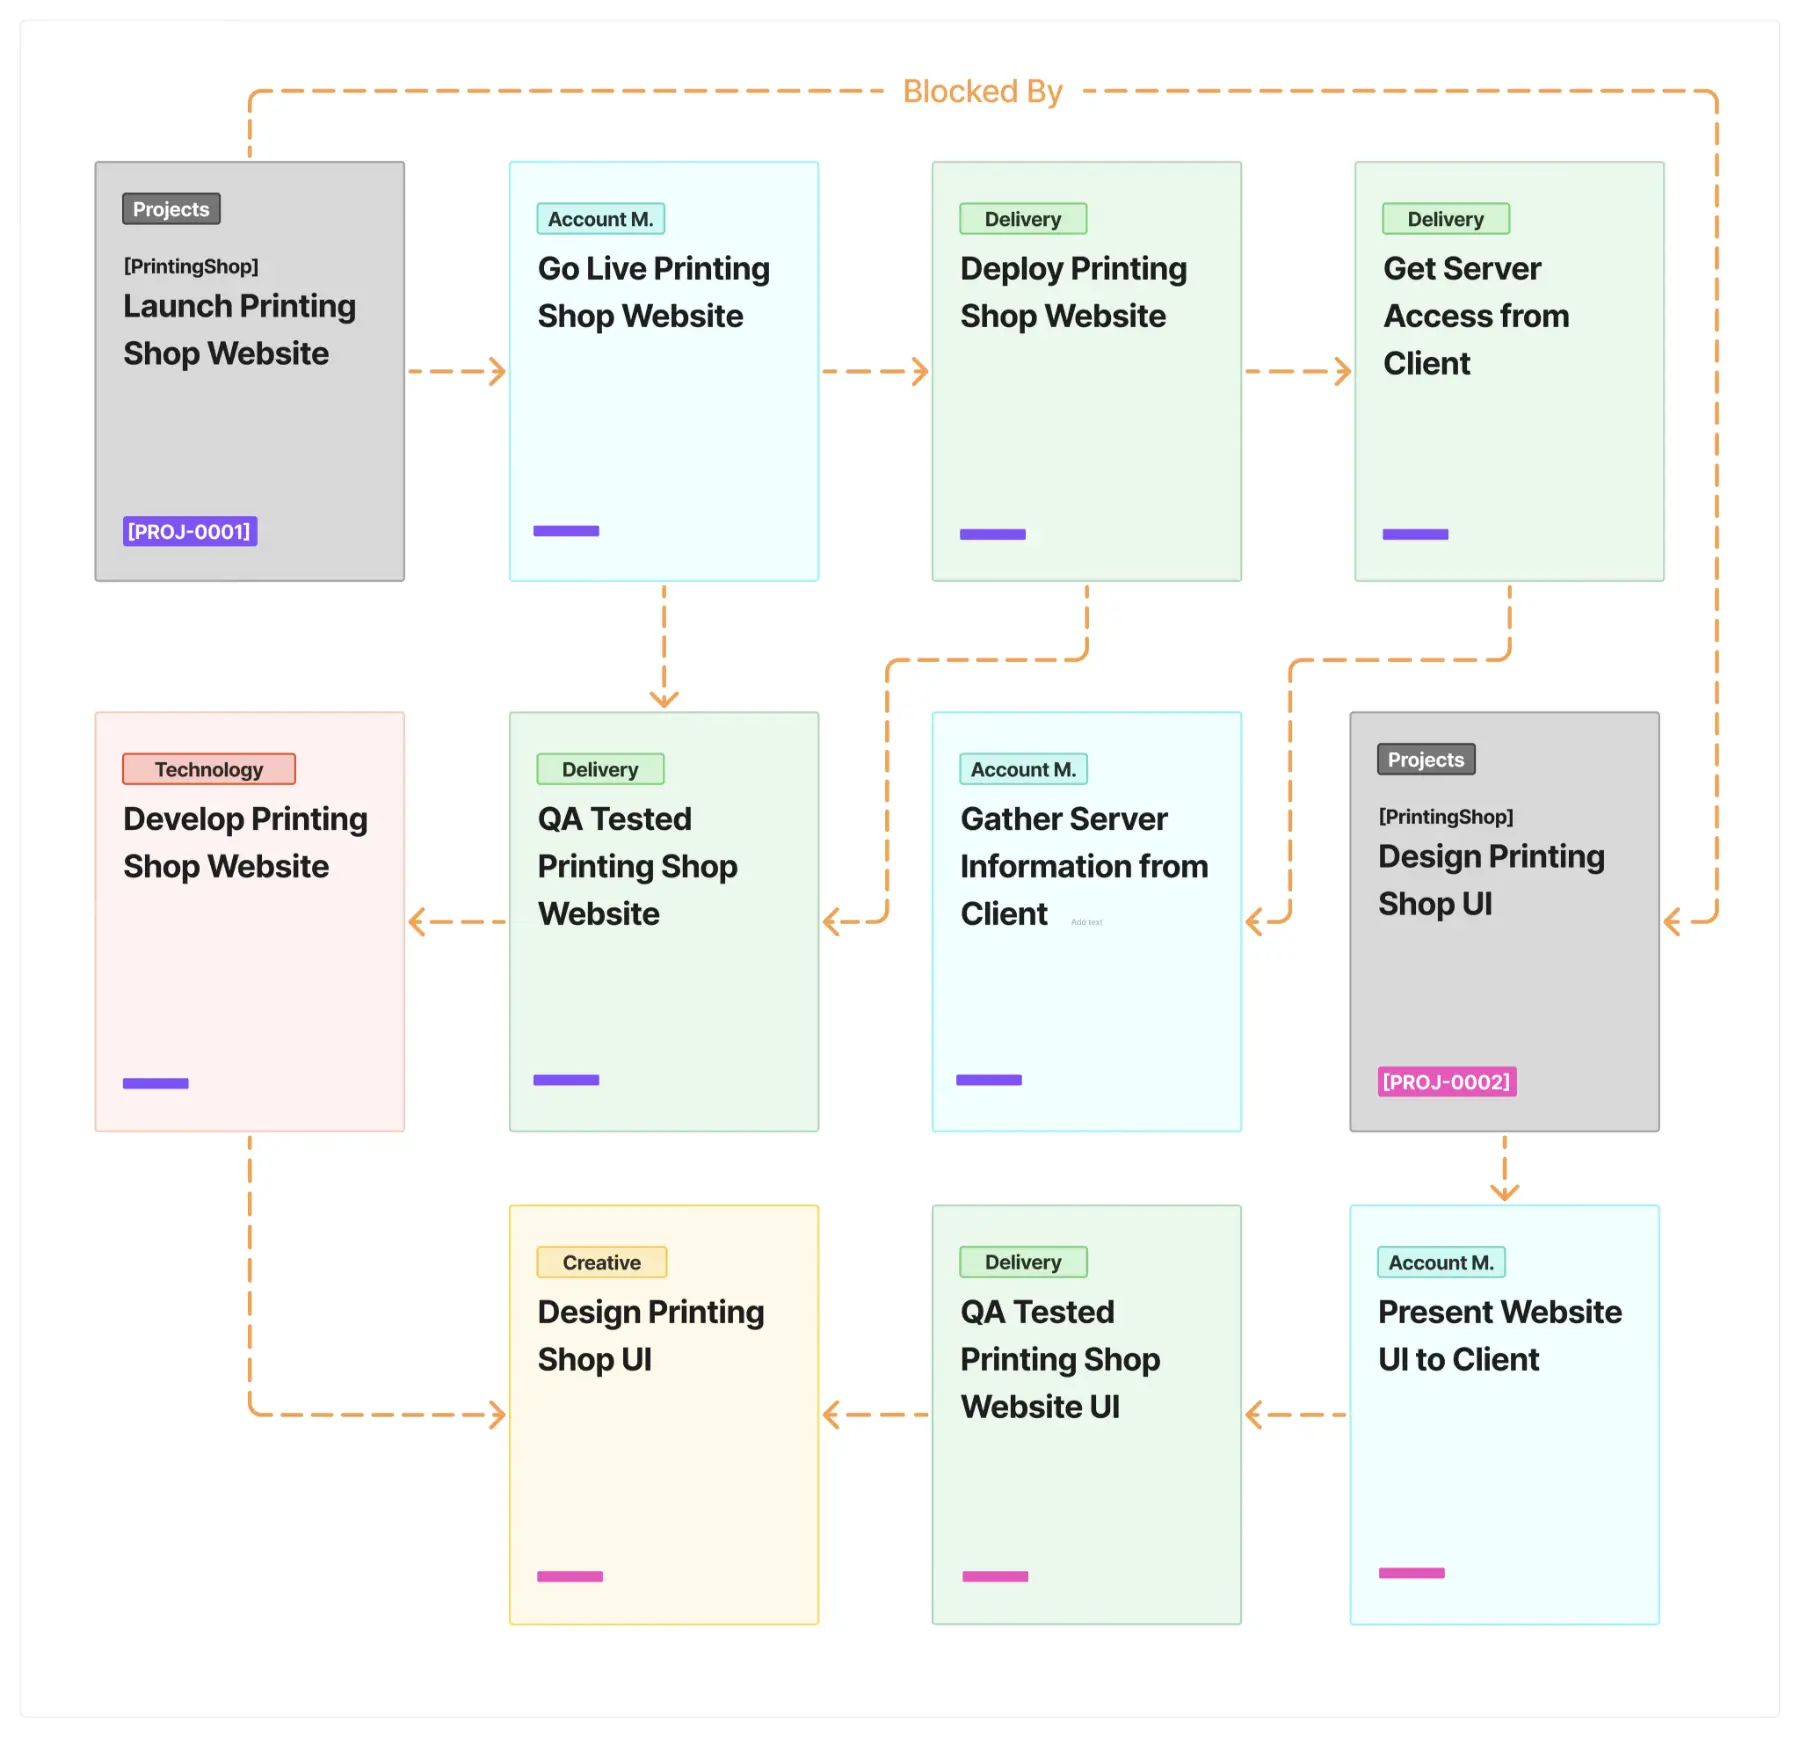Click the Account M. tag on Gather Server card
Image resolution: width=1800 pixels, height=1738 pixels.
coord(1023,769)
